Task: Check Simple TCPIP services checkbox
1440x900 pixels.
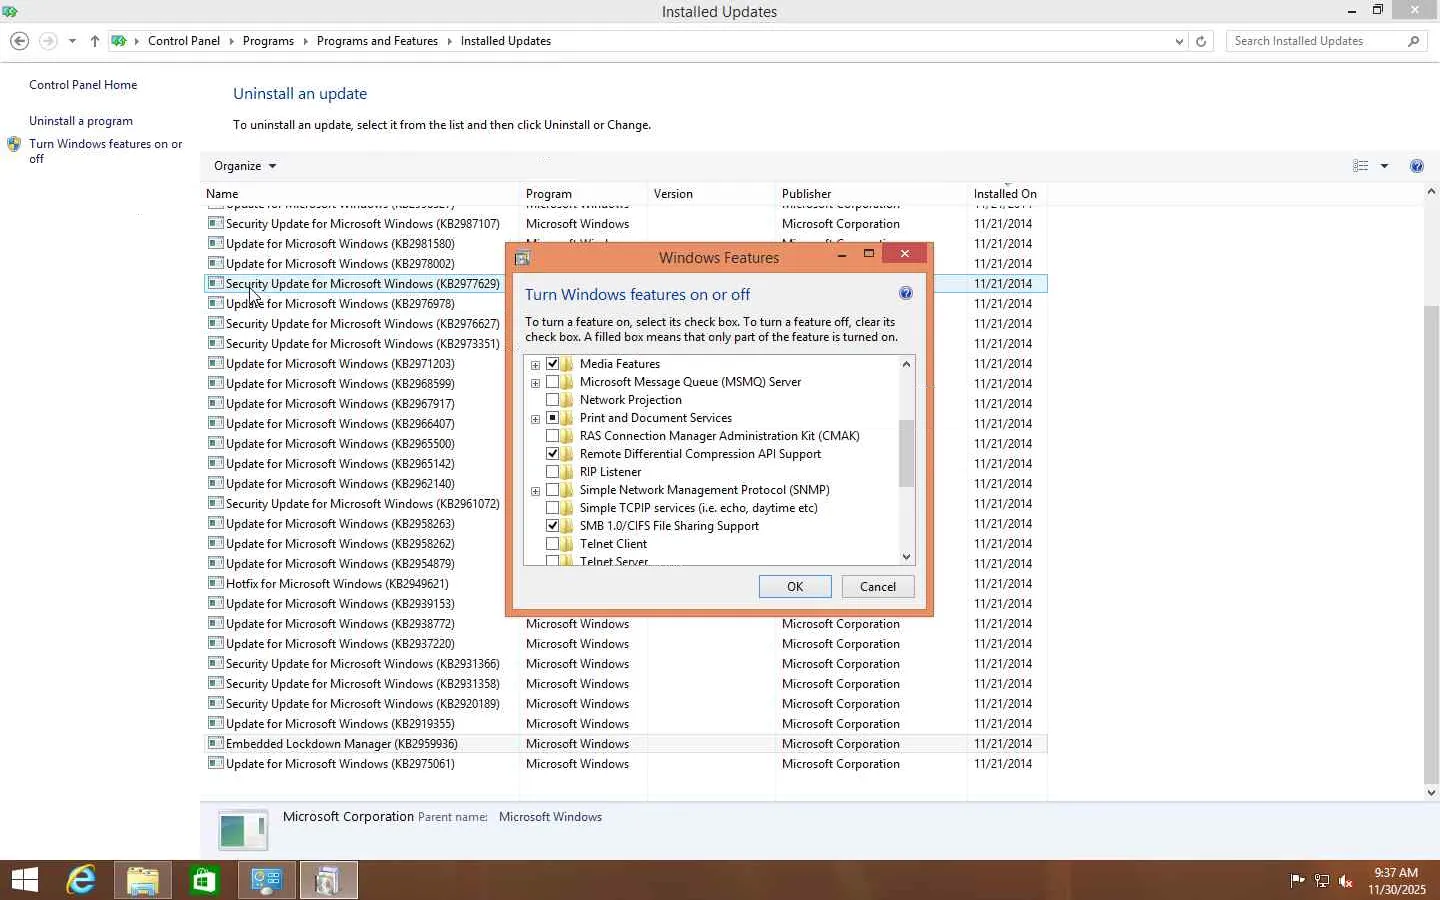Action: (552, 508)
